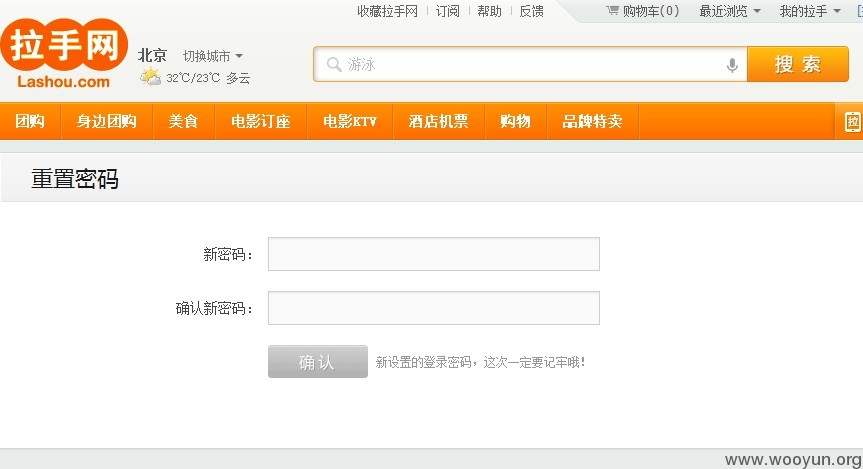Click the 收藏拉手网 link
The width and height of the screenshot is (863, 469).
point(387,11)
